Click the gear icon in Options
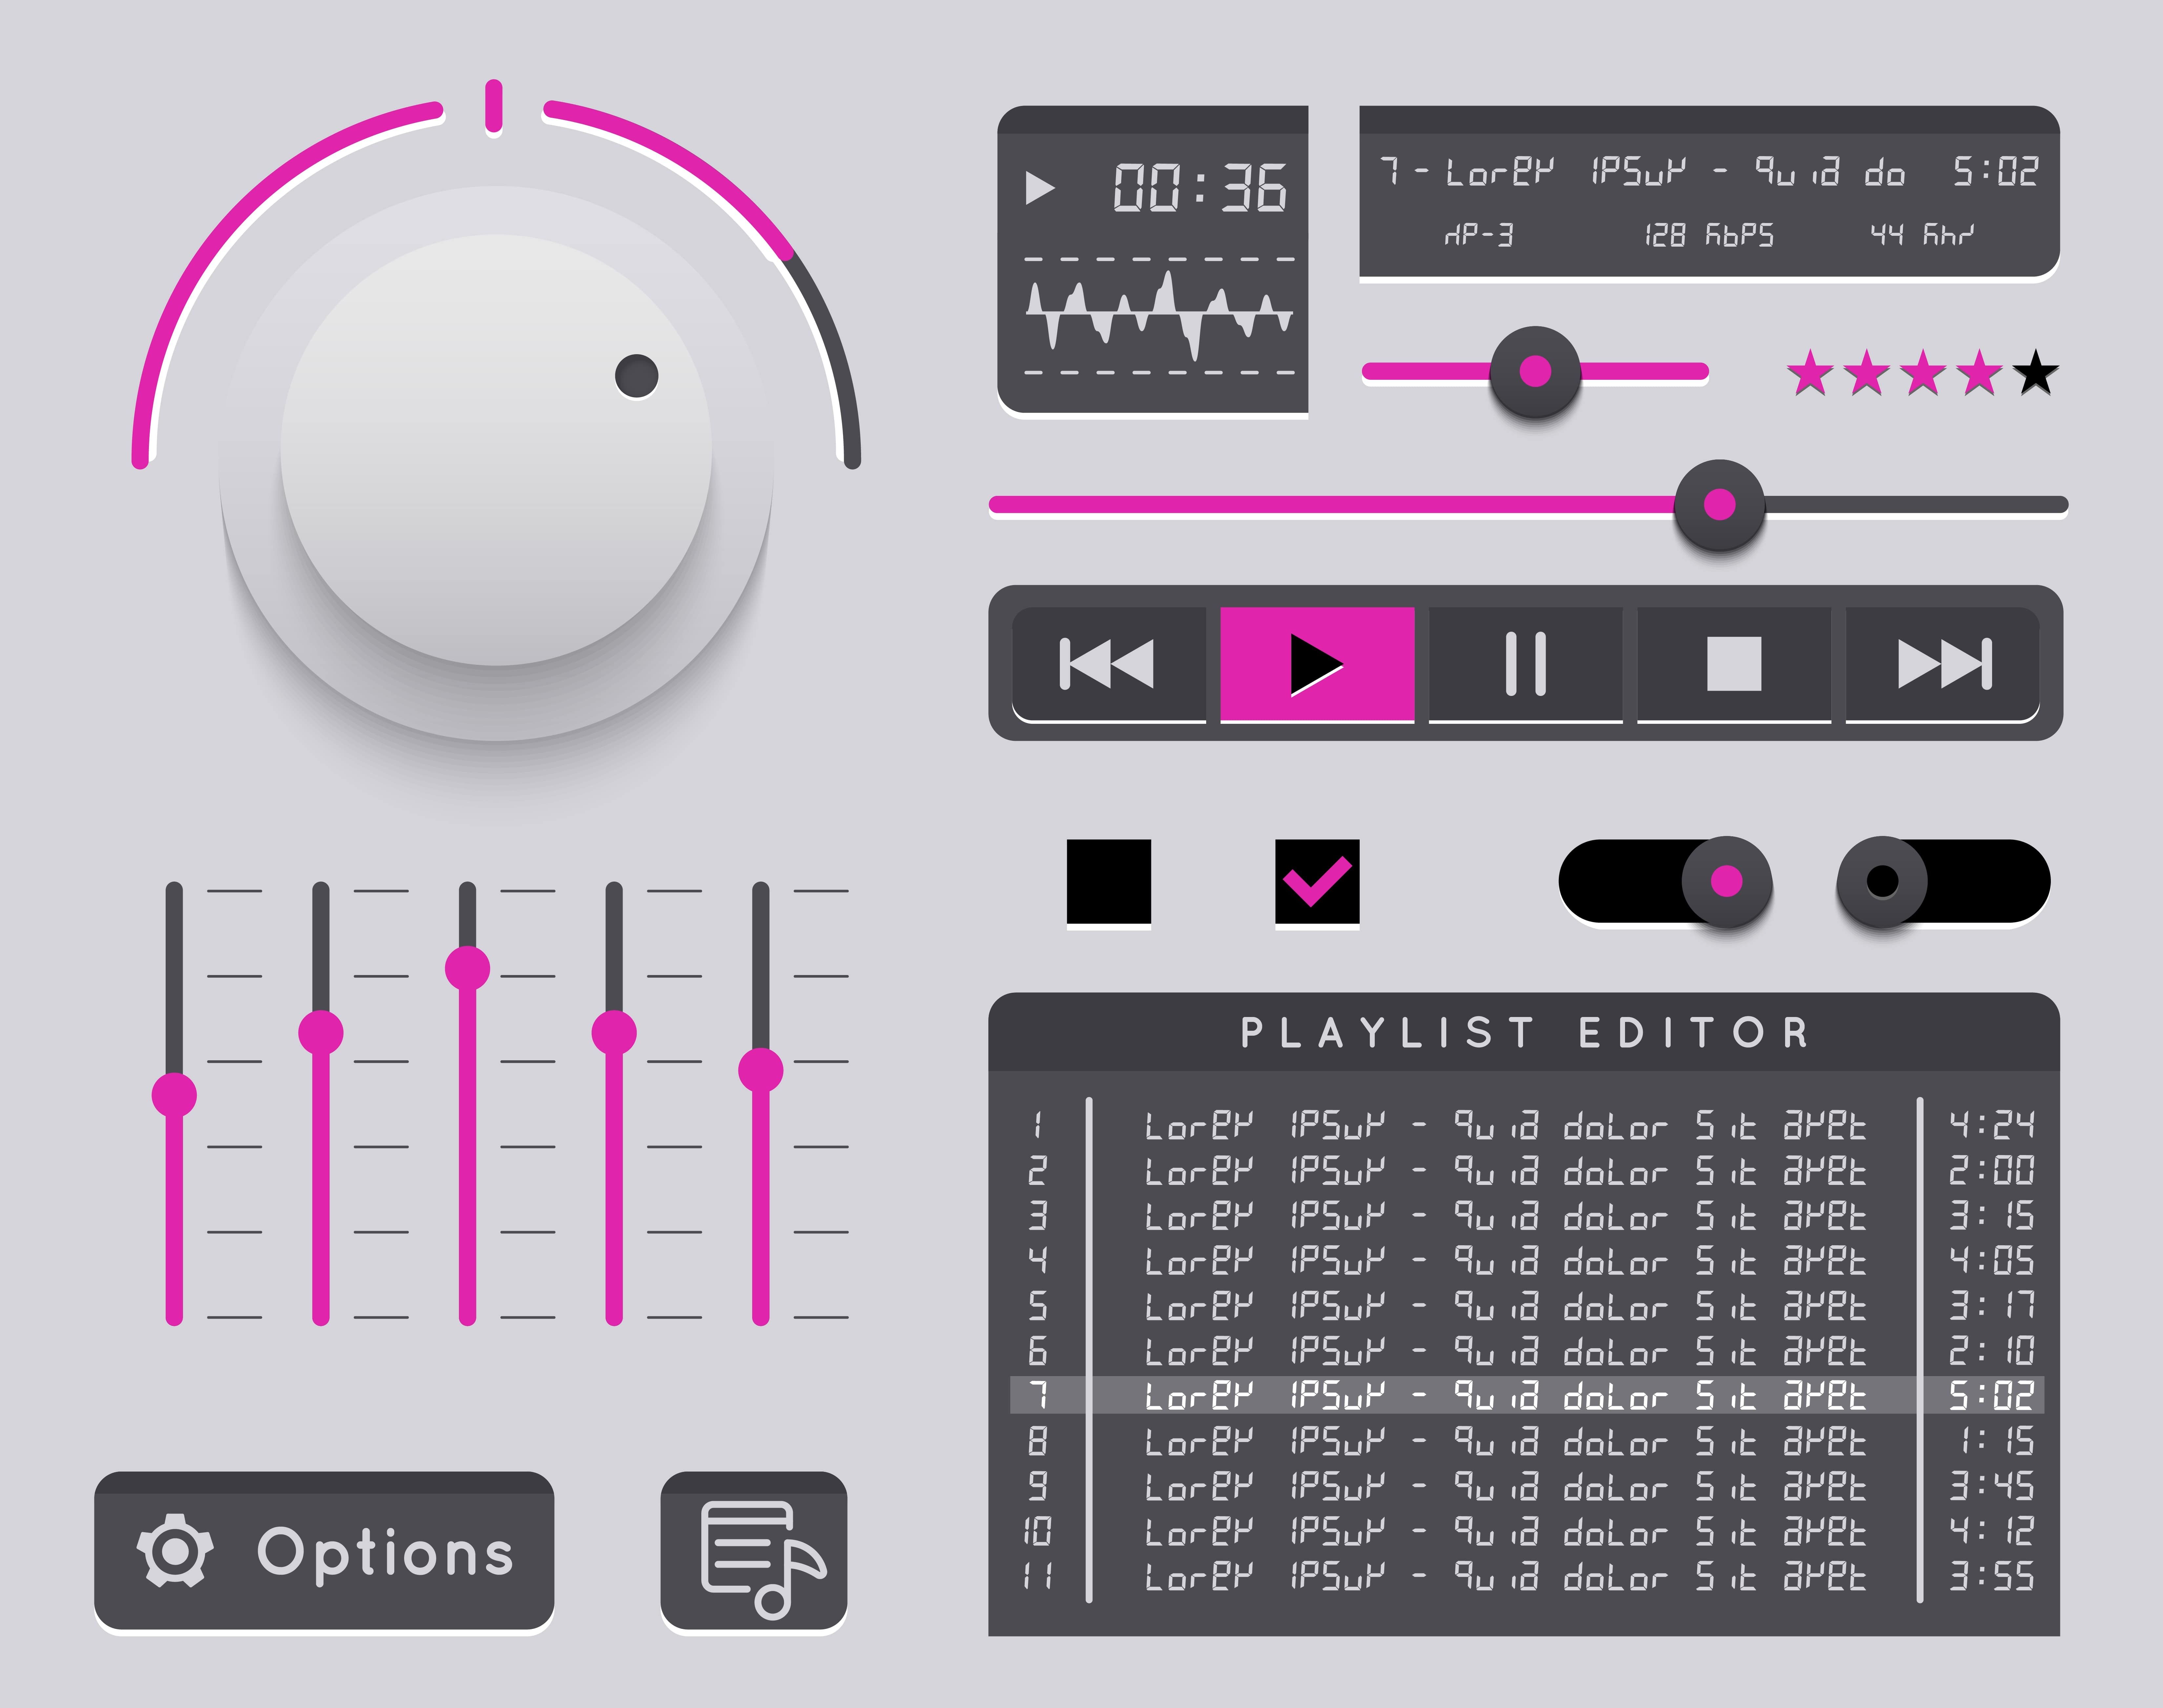This screenshot has height=1708, width=2163. [x=175, y=1551]
